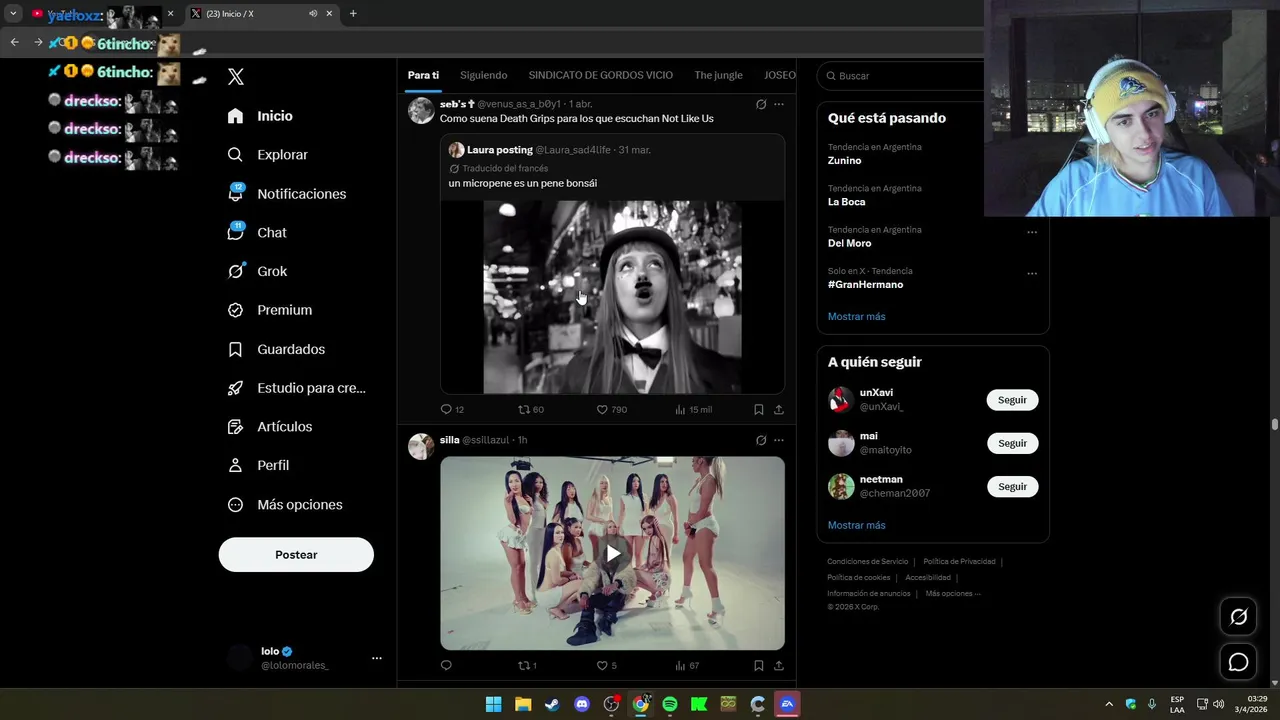Image resolution: width=1280 pixels, height=720 pixels.
Task: Open more options for #GranHermano trend
Action: tap(1032, 273)
